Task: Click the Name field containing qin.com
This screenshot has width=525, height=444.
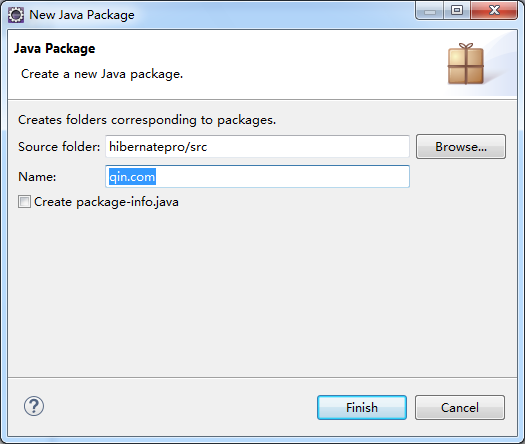Action: [x=257, y=176]
